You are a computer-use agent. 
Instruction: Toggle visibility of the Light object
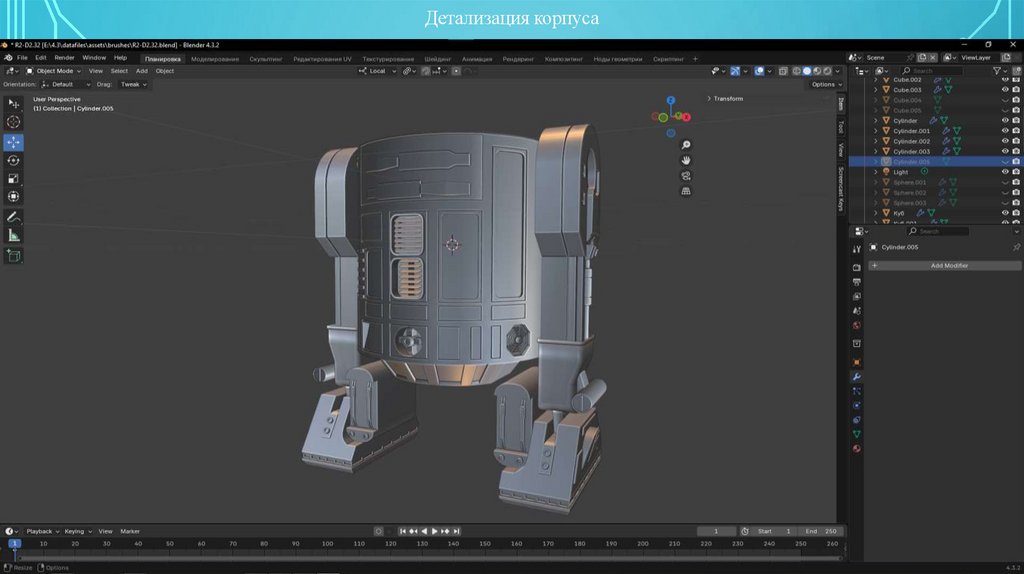tap(1005, 172)
